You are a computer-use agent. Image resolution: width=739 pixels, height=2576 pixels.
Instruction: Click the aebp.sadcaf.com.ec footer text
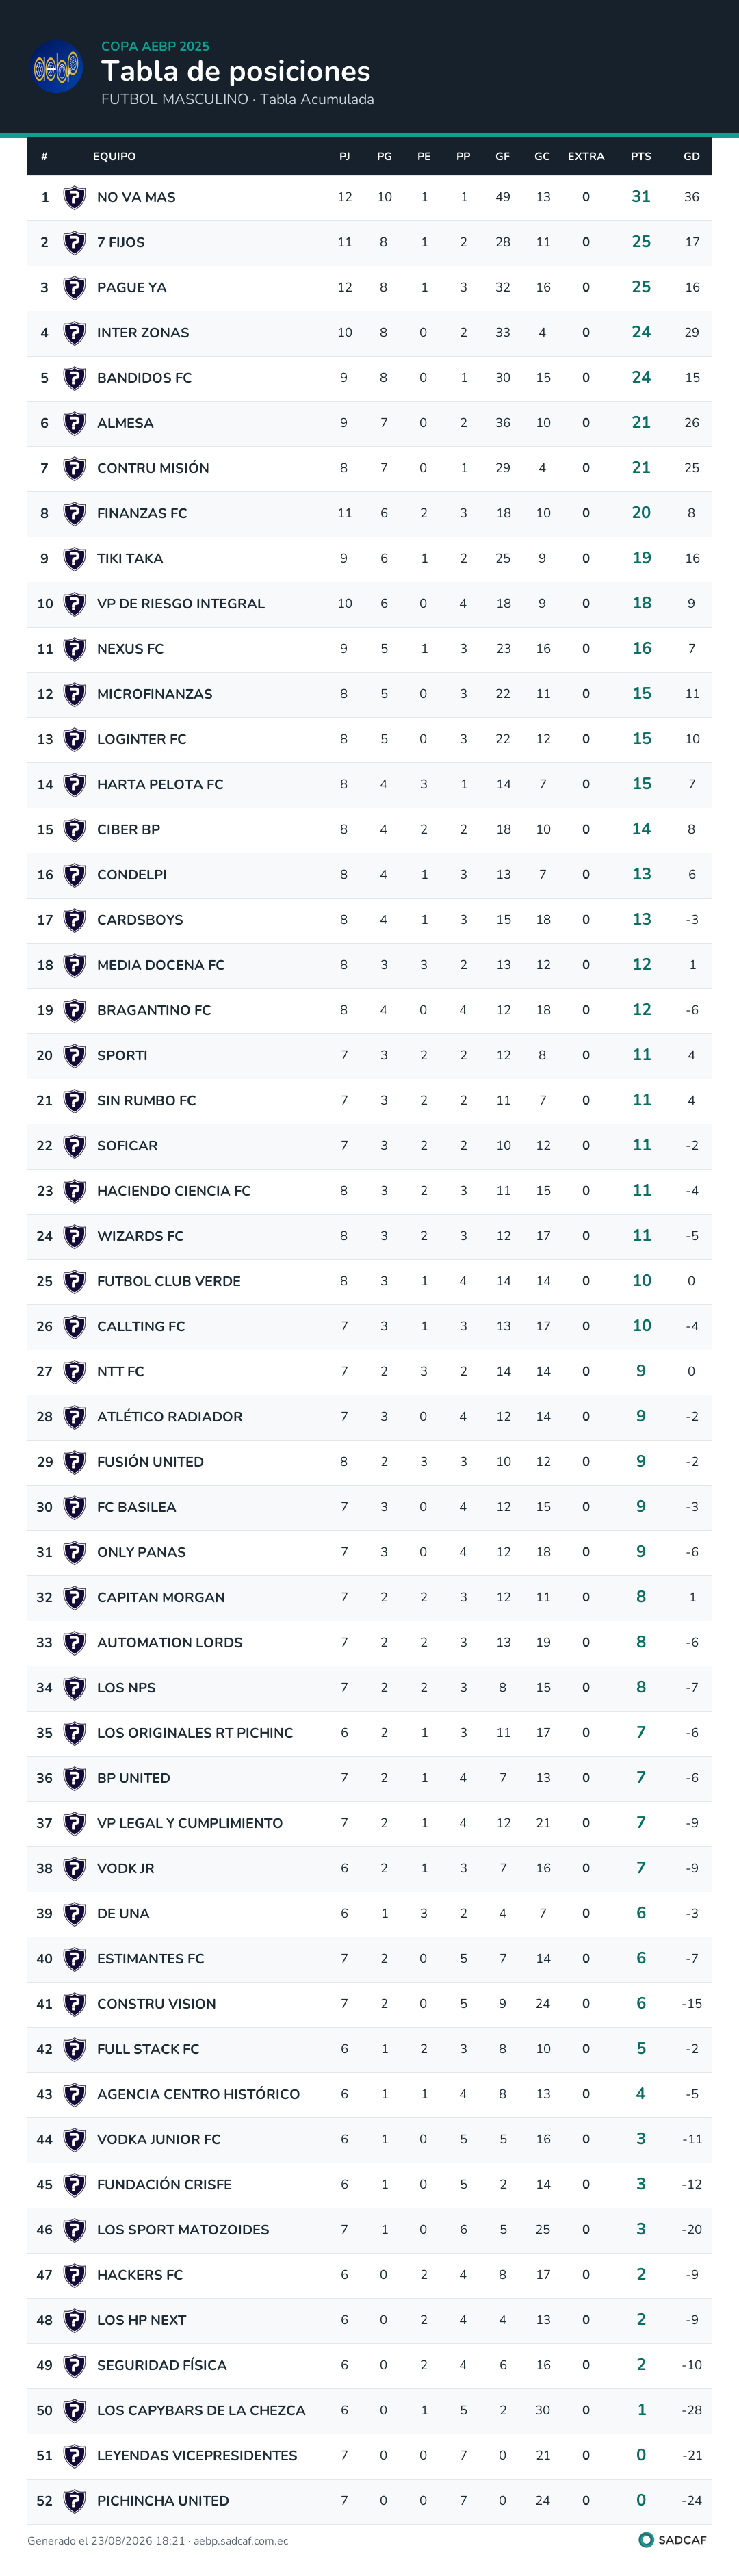tap(241, 2540)
